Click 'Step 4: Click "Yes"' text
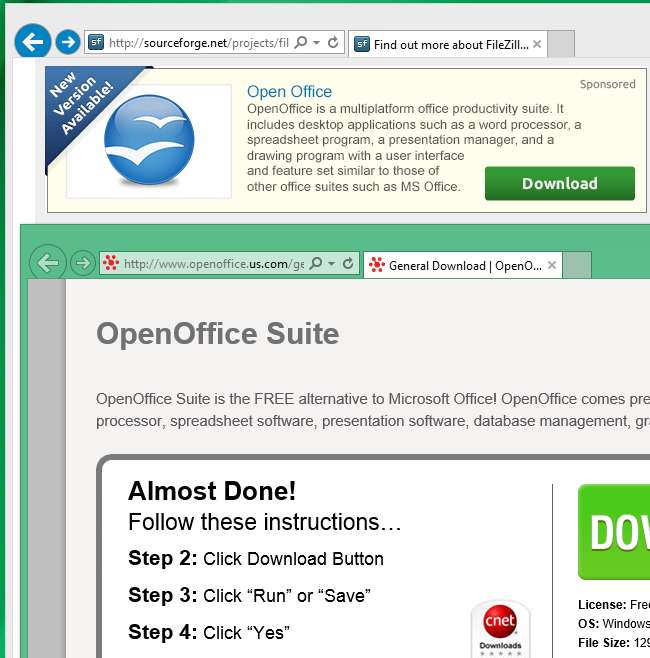Viewport: 650px width, 658px height. tap(209, 632)
